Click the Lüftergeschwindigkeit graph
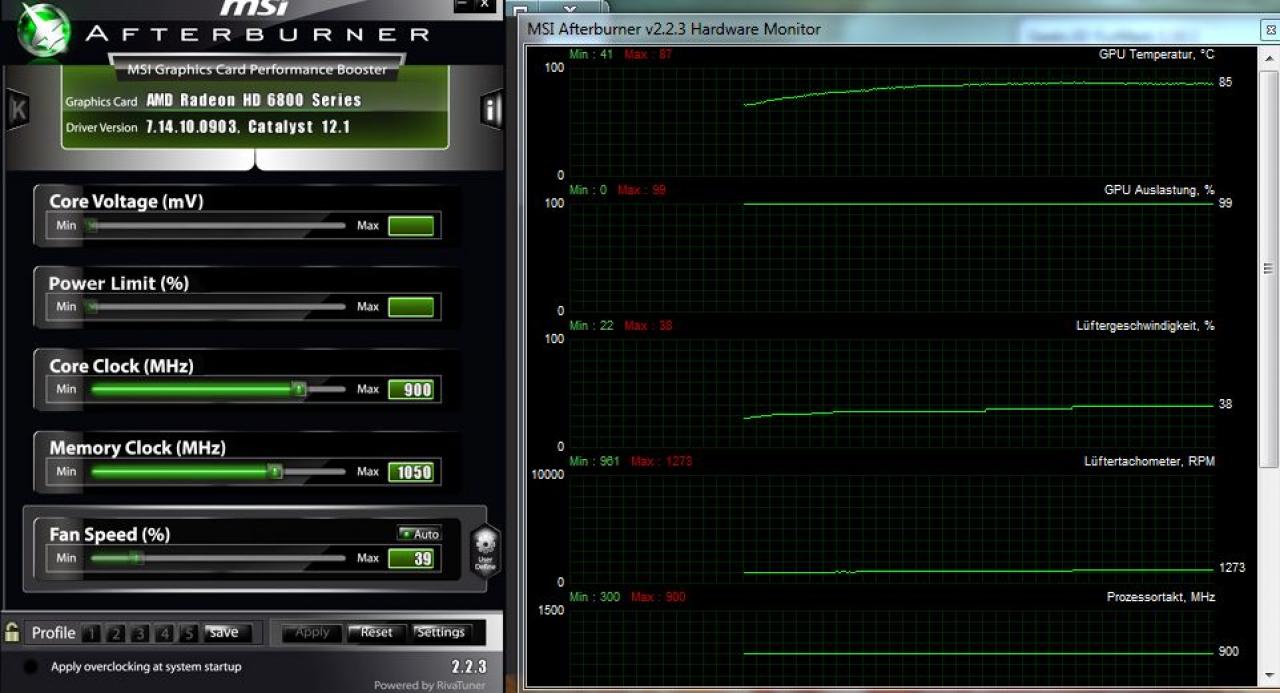This screenshot has height=693, width=1280. tap(892, 393)
